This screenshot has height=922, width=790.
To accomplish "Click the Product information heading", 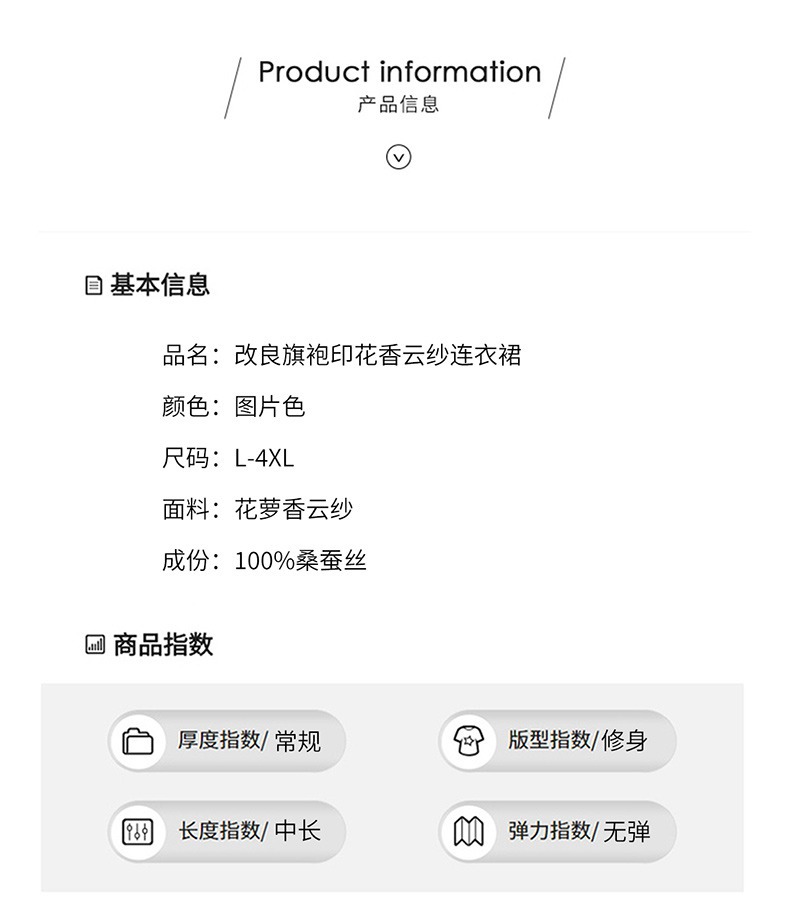I will pos(399,72).
